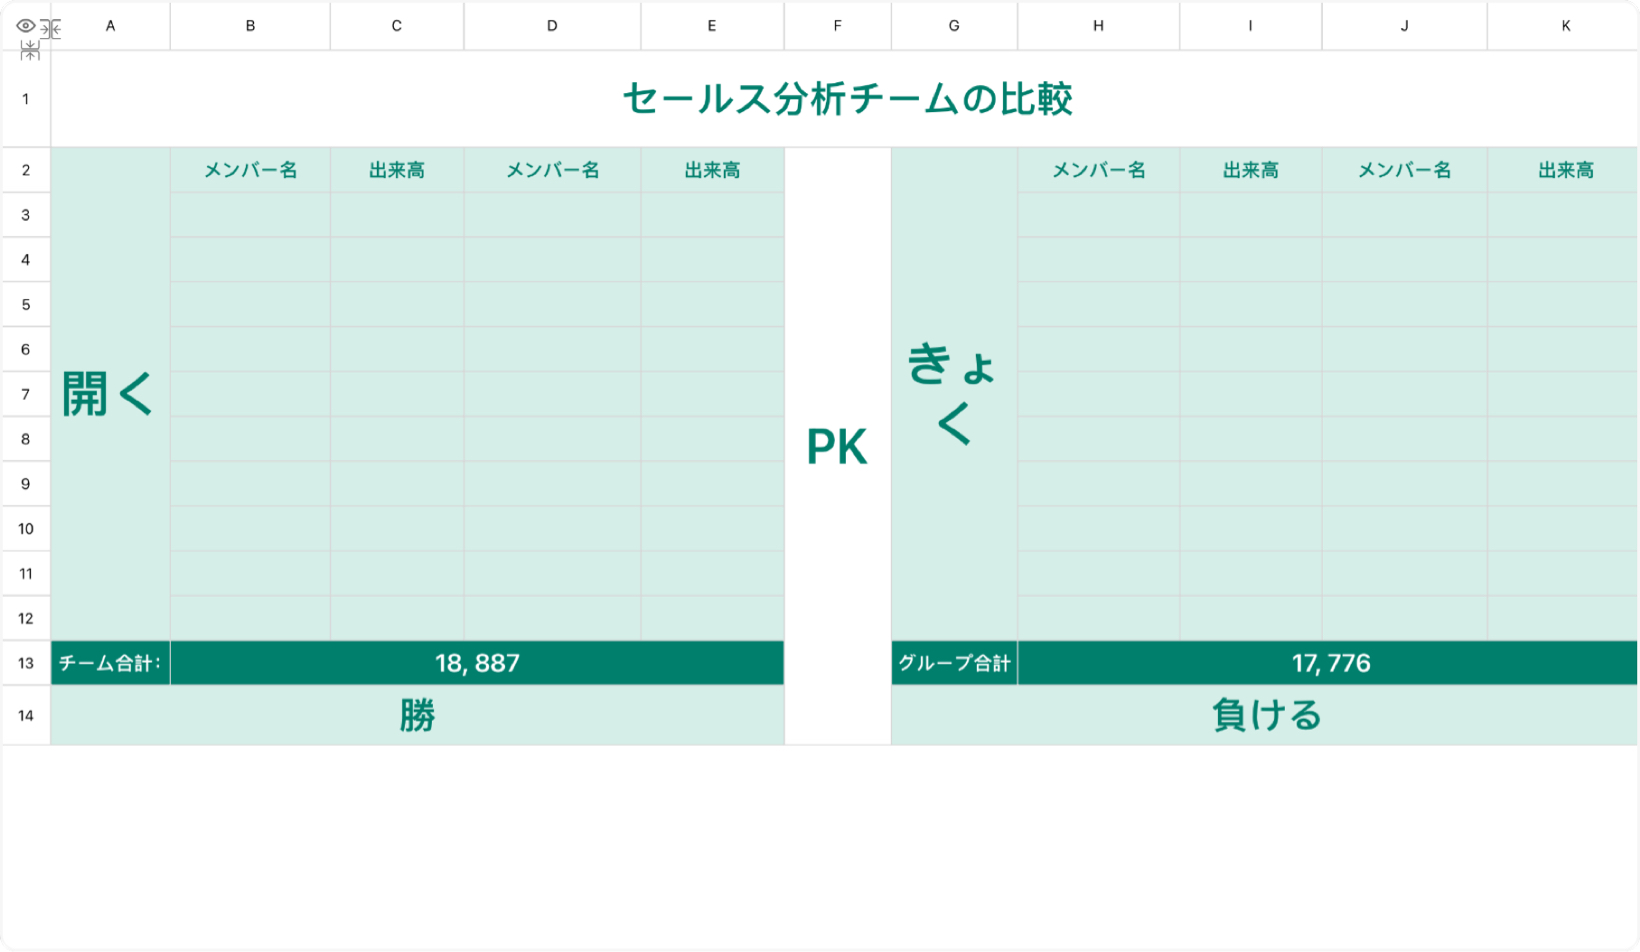The height and width of the screenshot is (952, 1640).
Task: Select column H header
Action: 1098,26
